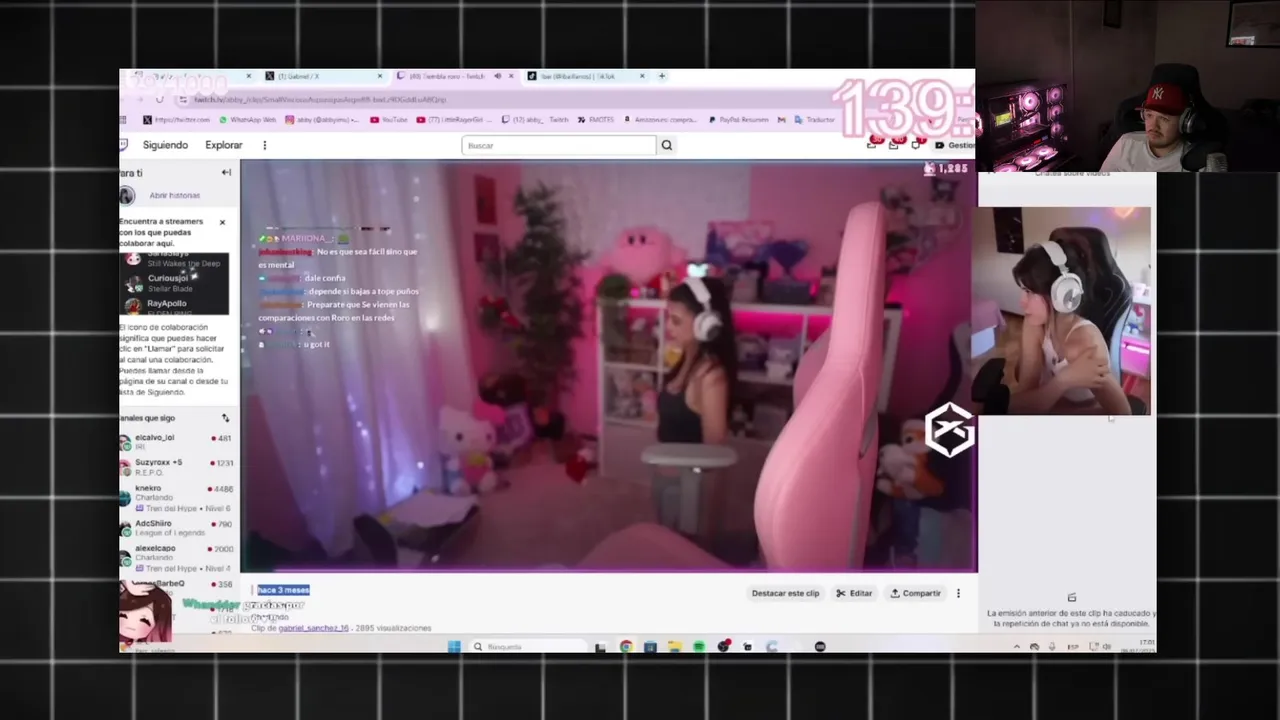Open the EMOTES bookmark

[596, 120]
